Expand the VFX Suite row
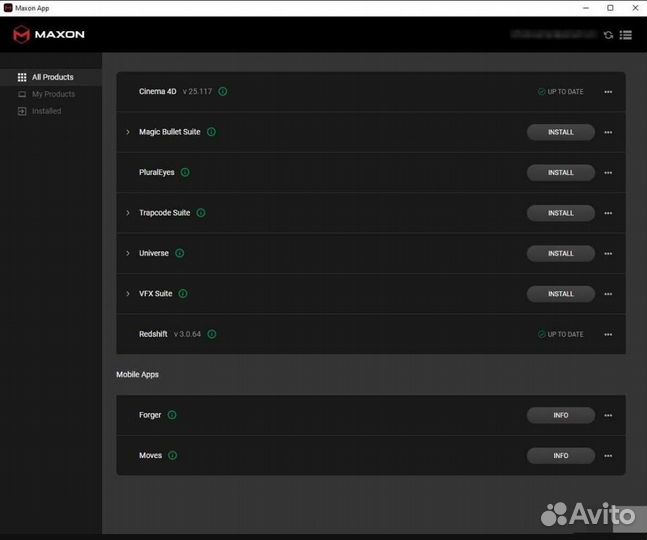Viewport: 647px width, 540px height. coord(128,294)
